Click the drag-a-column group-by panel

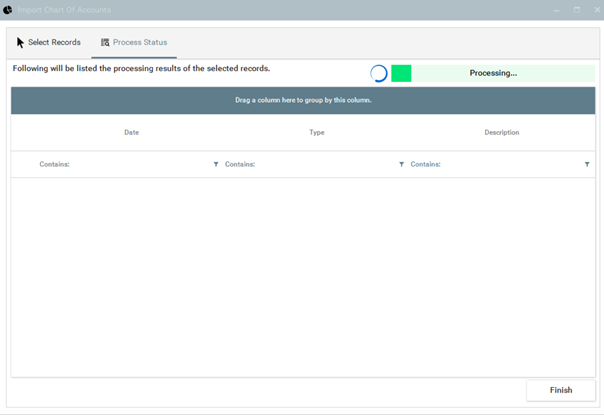coord(303,100)
